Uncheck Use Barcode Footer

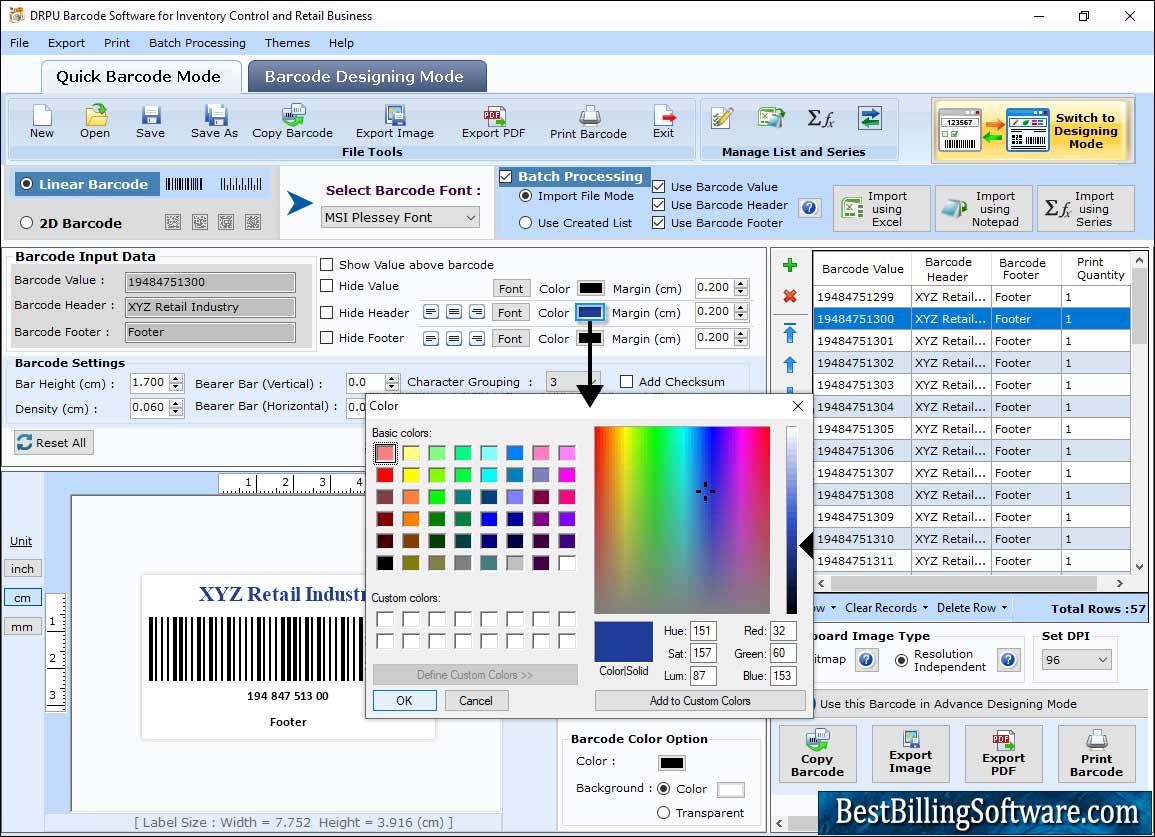[659, 223]
